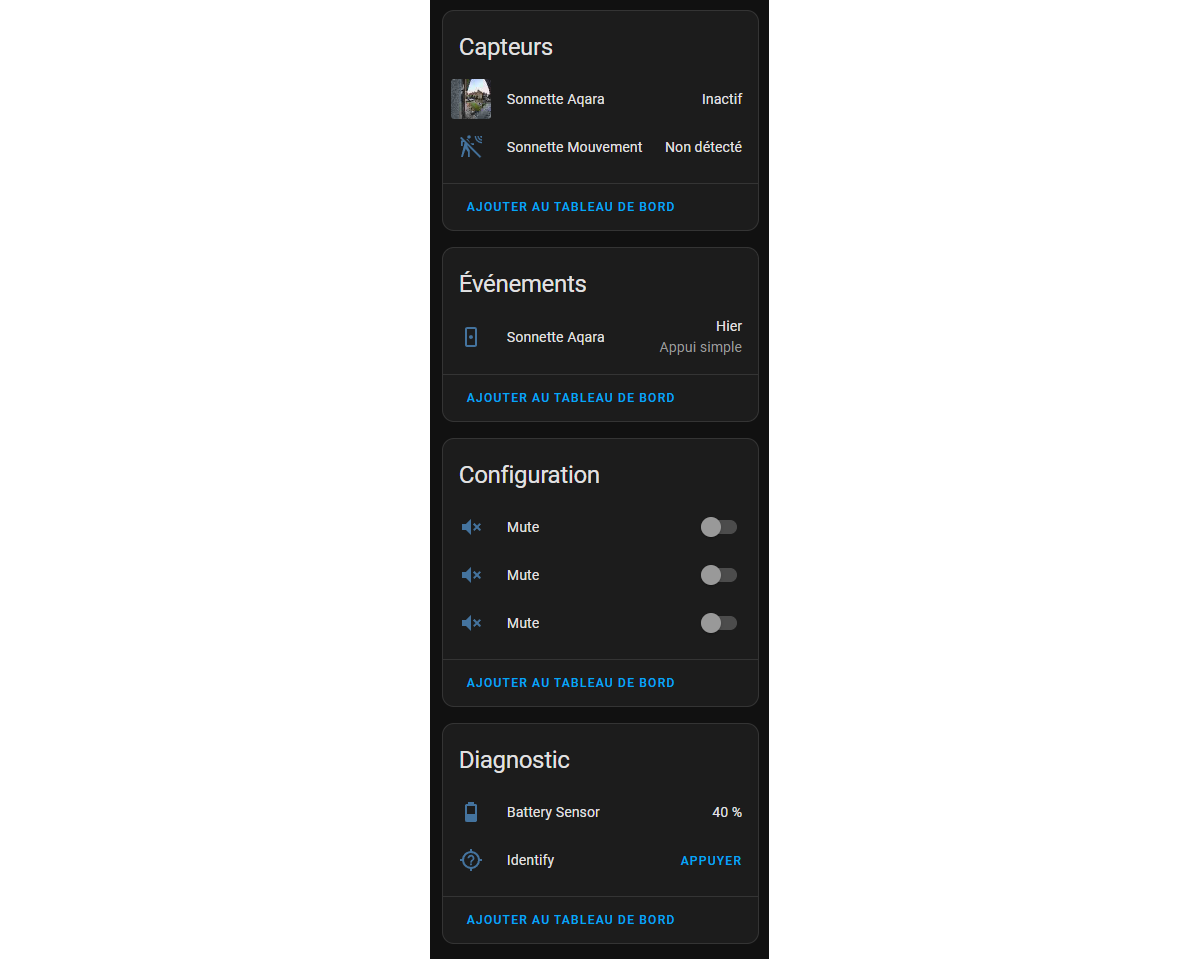Add Événements card to dashboard
This screenshot has height=959, width=1200.
[571, 398]
